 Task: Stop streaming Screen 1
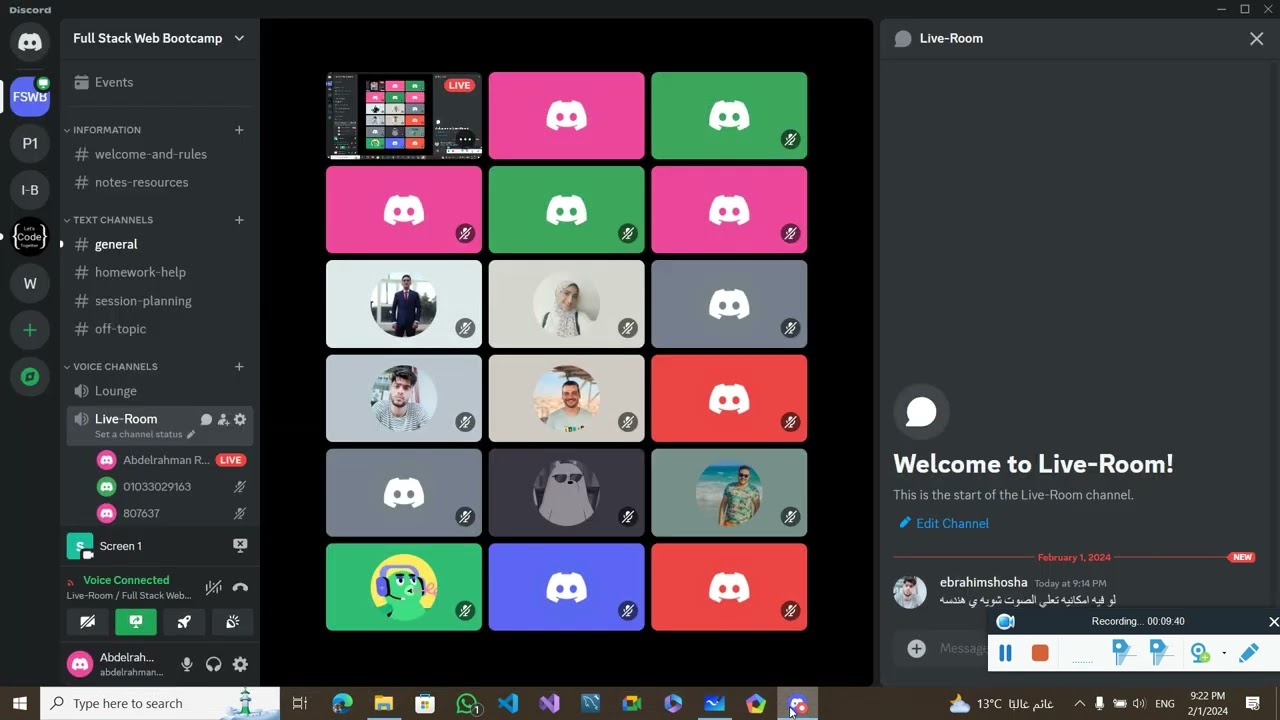coord(240,545)
